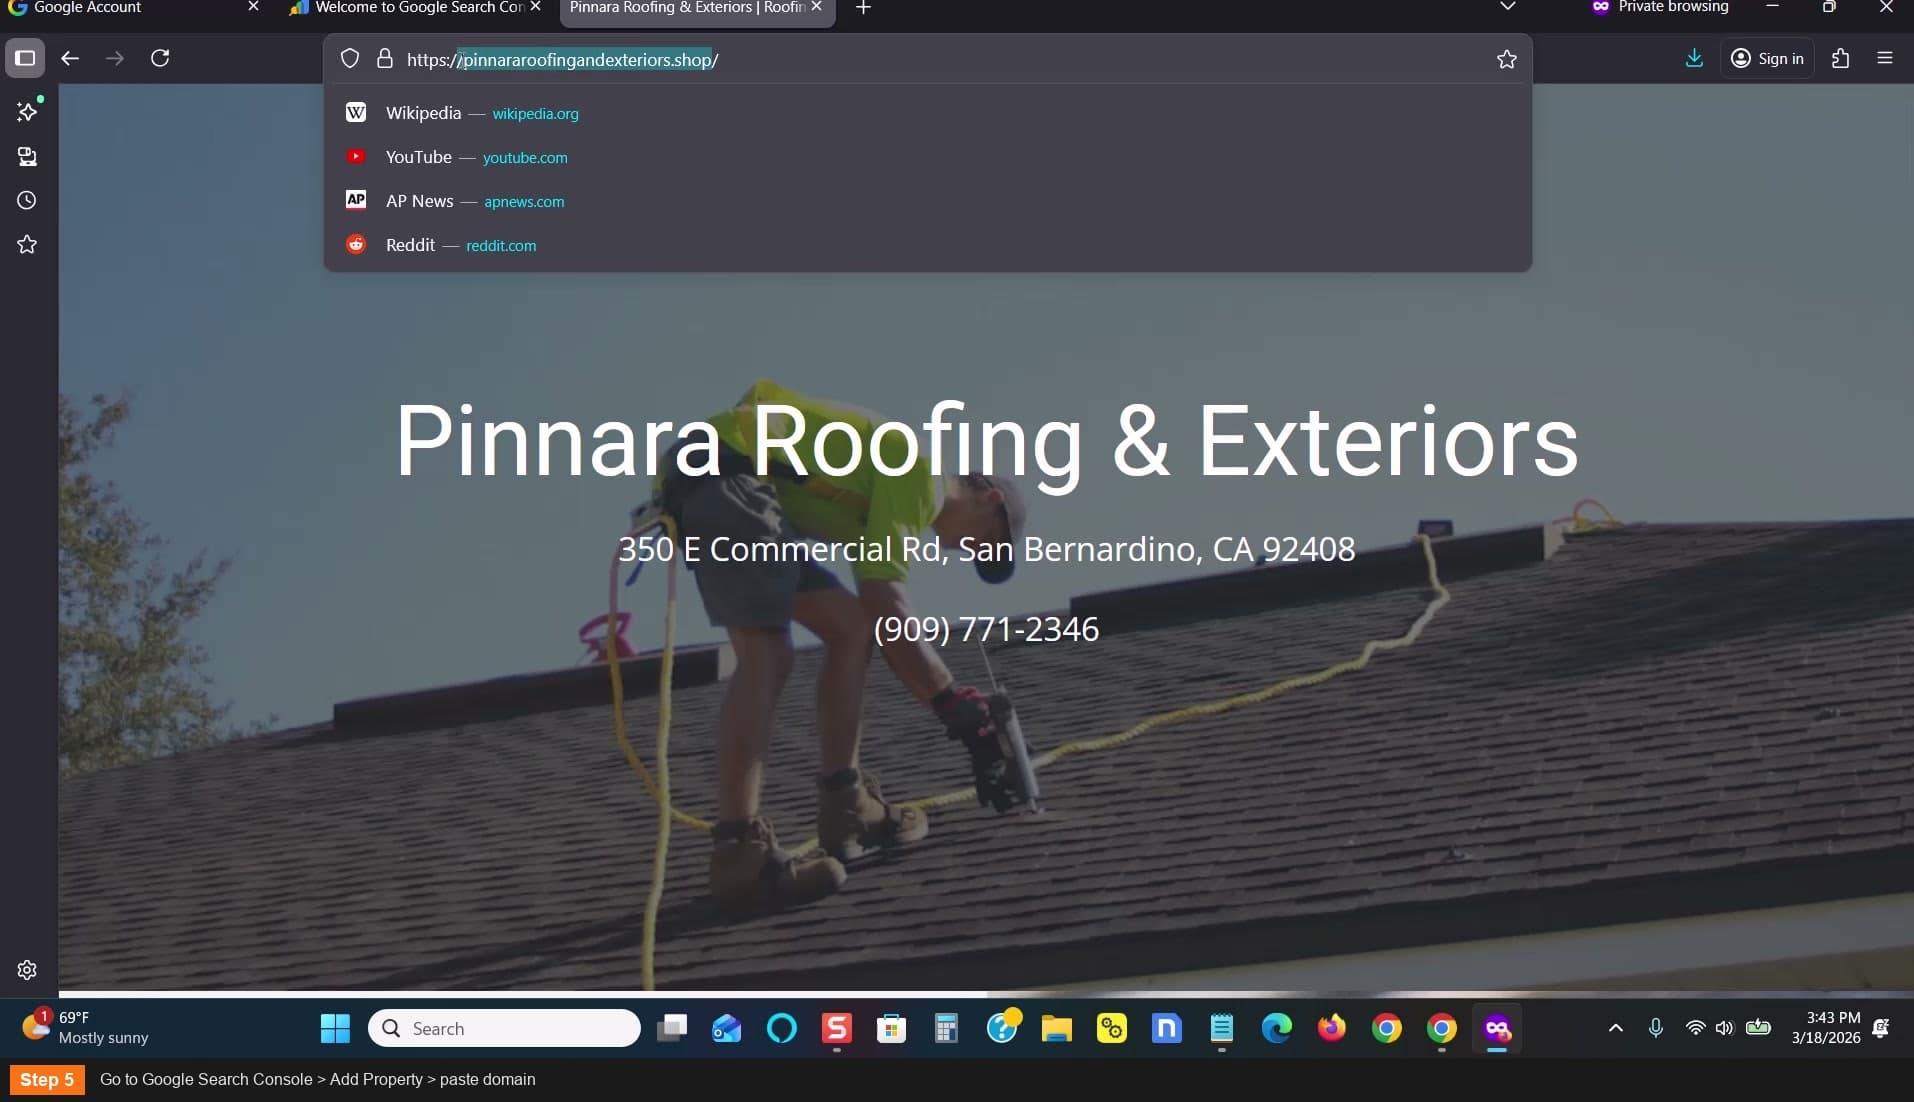Open a new tab
1914x1102 pixels.
[x=863, y=8]
